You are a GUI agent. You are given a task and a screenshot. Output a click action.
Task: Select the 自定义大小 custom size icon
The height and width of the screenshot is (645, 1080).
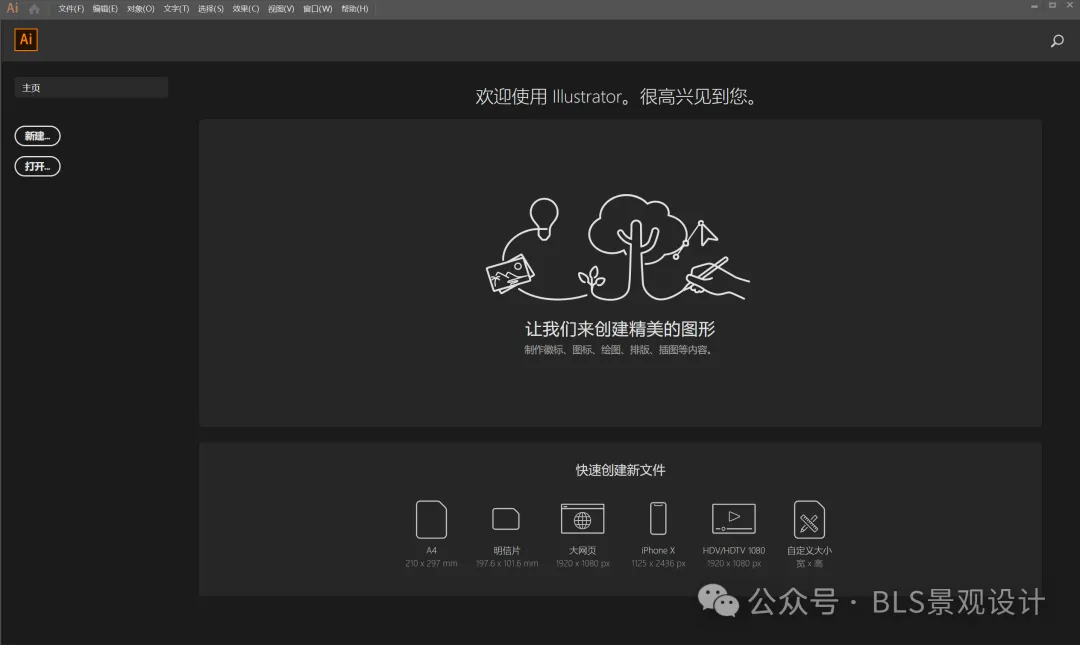pyautogui.click(x=809, y=519)
